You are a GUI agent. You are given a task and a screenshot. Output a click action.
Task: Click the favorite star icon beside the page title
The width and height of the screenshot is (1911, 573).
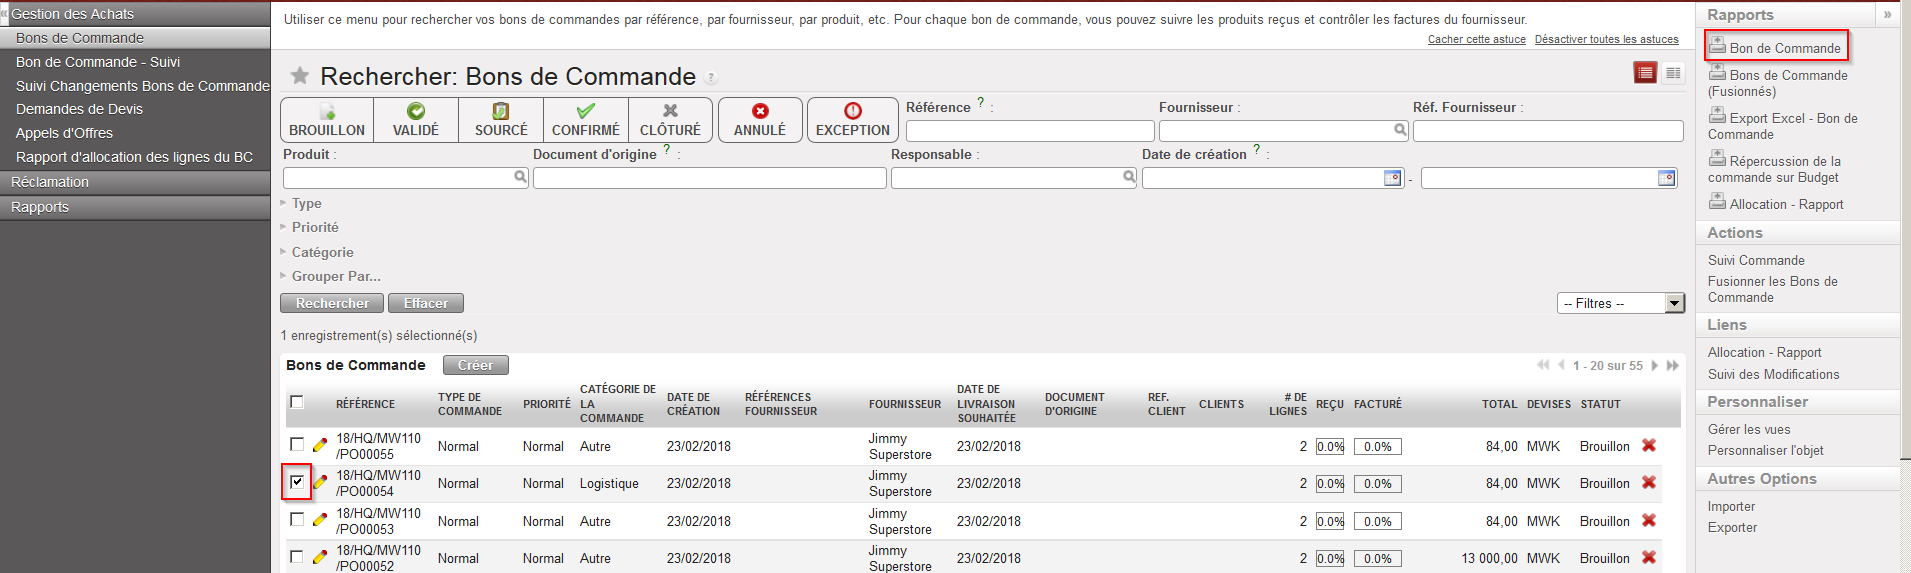(299, 76)
